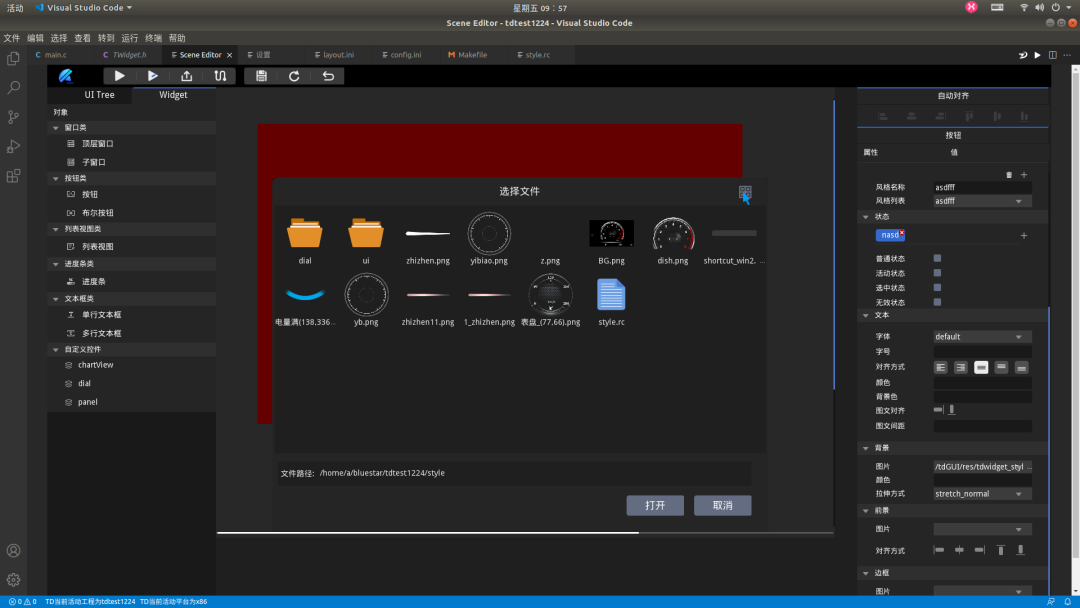The image size is (1080, 608).
Task: Click the save floppy disk icon
Action: pos(261,76)
